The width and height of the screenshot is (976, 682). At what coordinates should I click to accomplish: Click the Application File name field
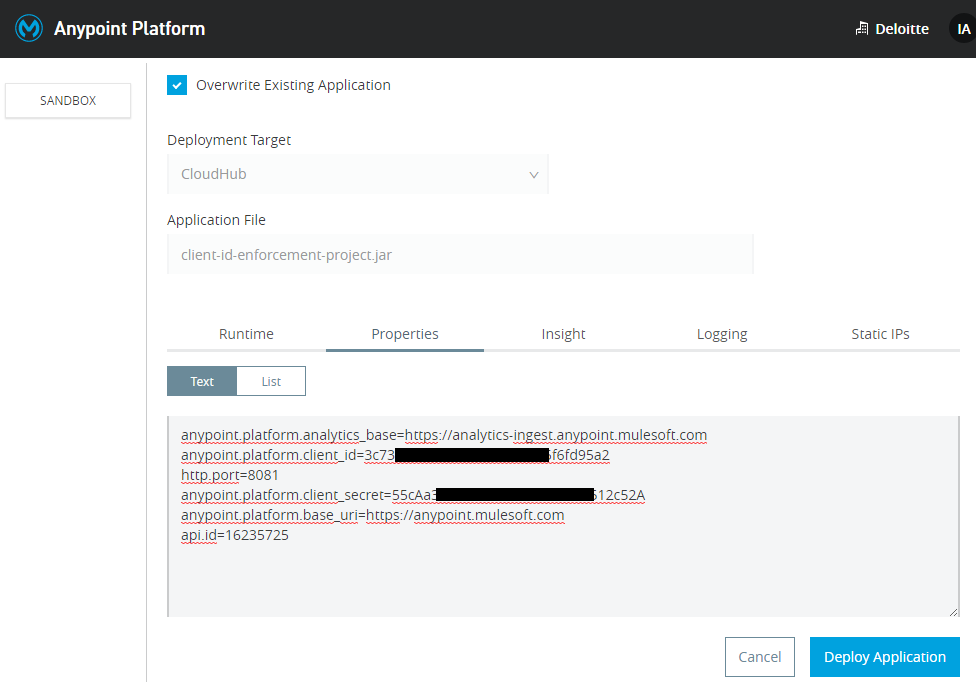click(460, 255)
